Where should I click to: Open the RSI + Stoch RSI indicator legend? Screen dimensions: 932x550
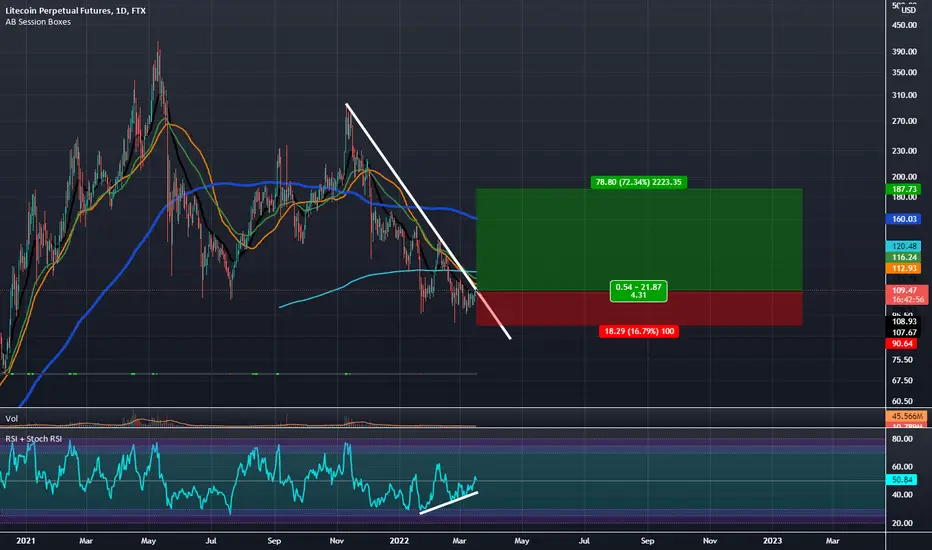34,439
